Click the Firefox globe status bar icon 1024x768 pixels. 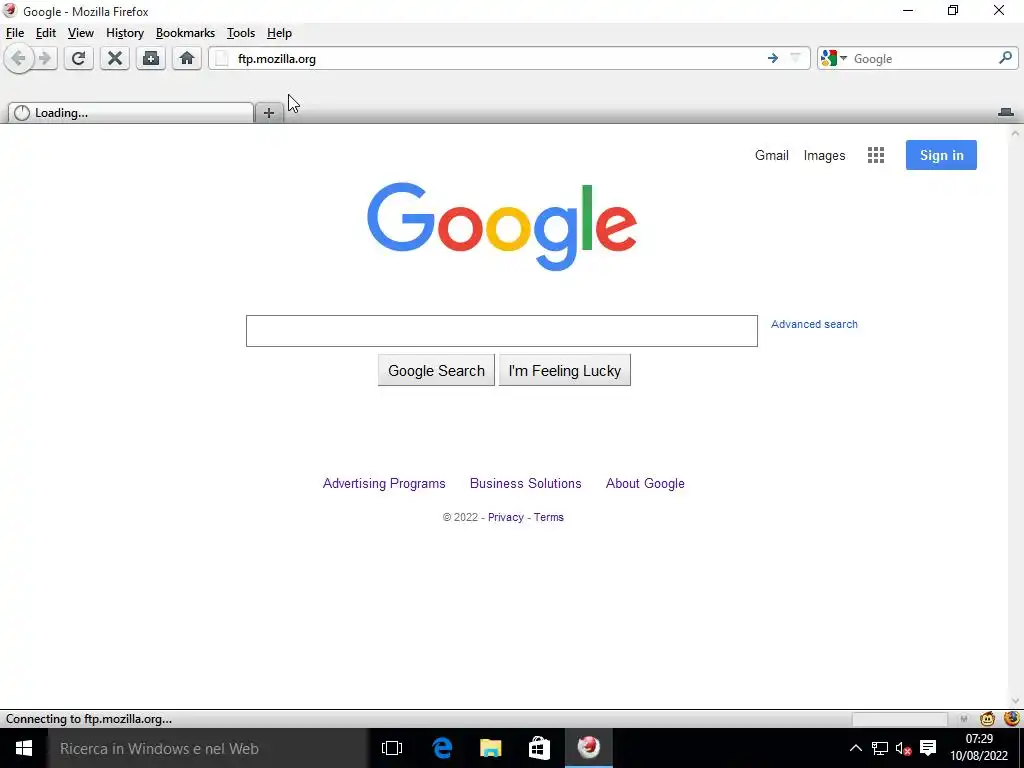pyautogui.click(x=1012, y=718)
